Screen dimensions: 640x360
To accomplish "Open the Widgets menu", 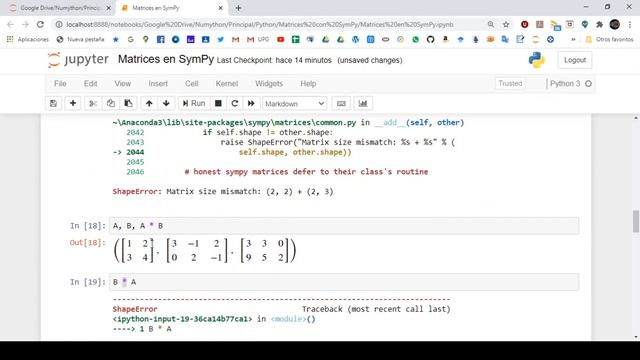I will 269,84.
